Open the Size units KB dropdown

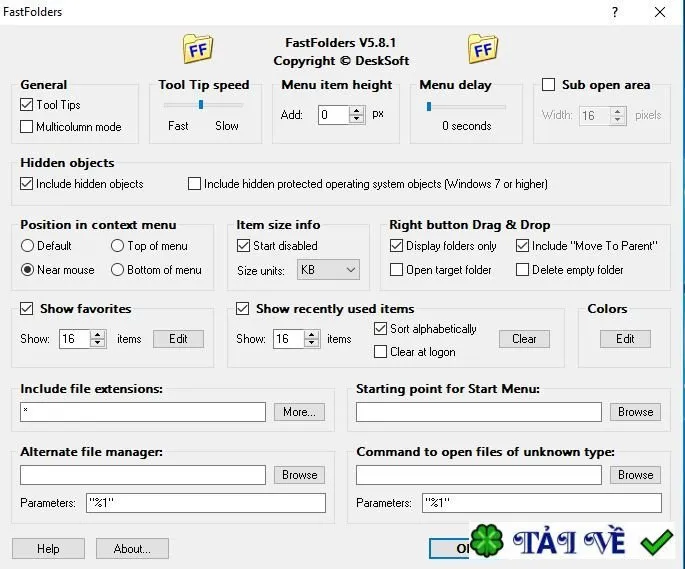pos(328,270)
